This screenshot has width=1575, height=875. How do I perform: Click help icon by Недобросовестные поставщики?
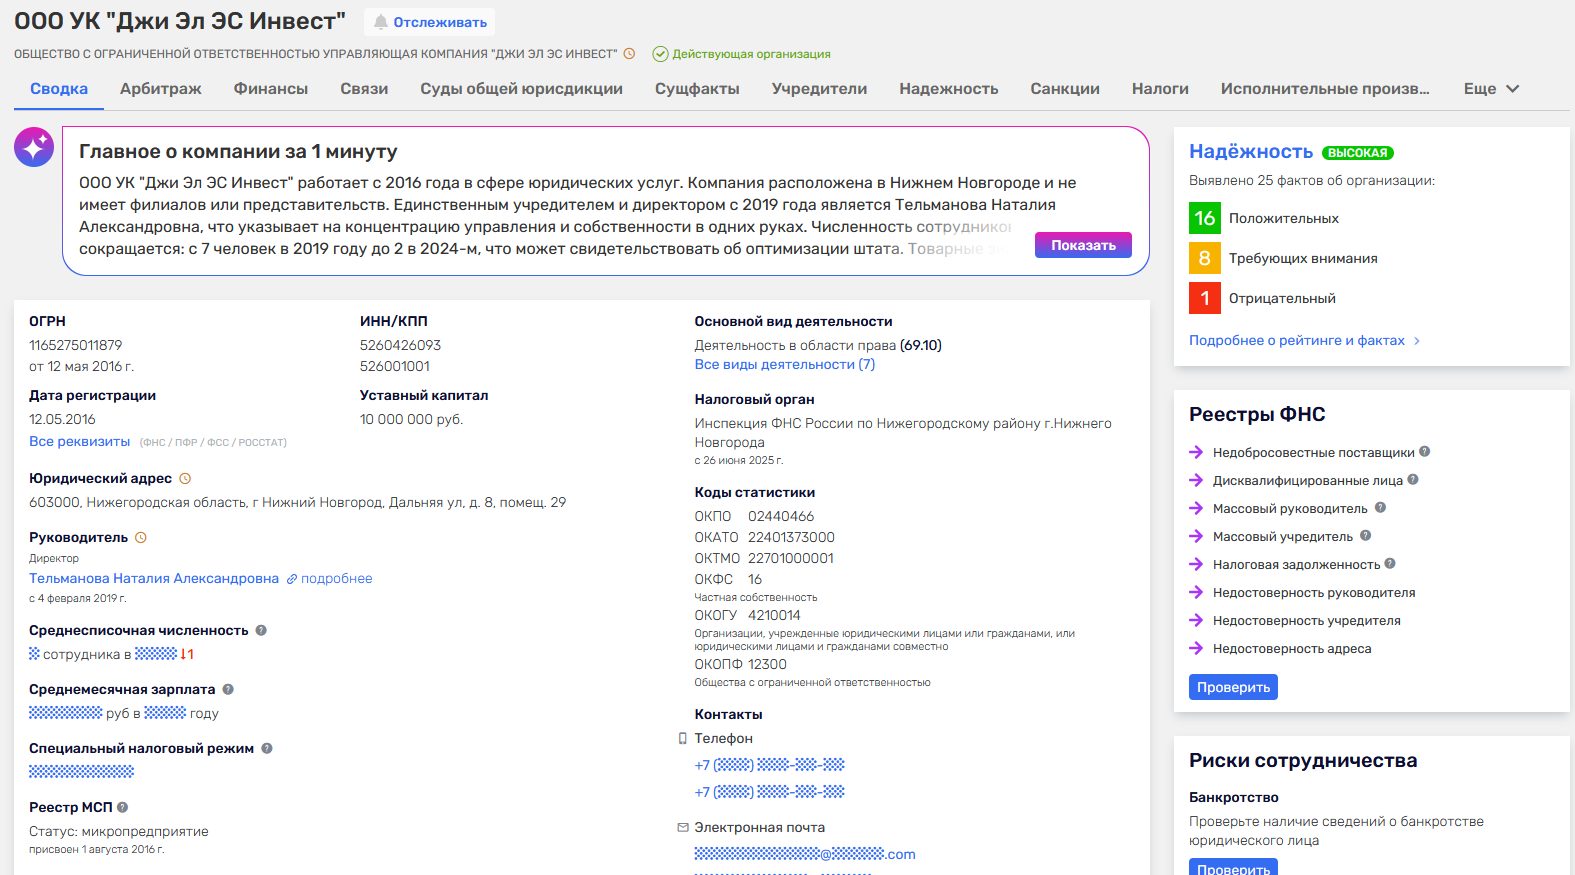1425,452
